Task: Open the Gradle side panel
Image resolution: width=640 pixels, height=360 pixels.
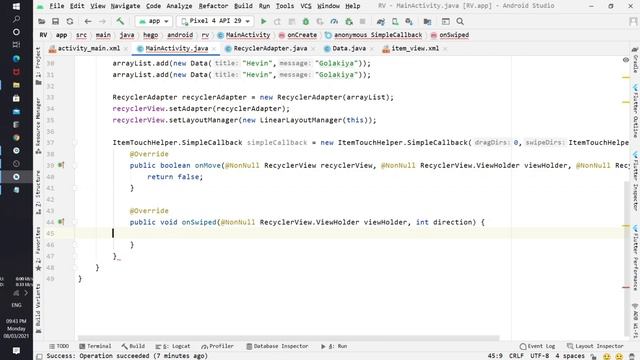Action: 636,60
